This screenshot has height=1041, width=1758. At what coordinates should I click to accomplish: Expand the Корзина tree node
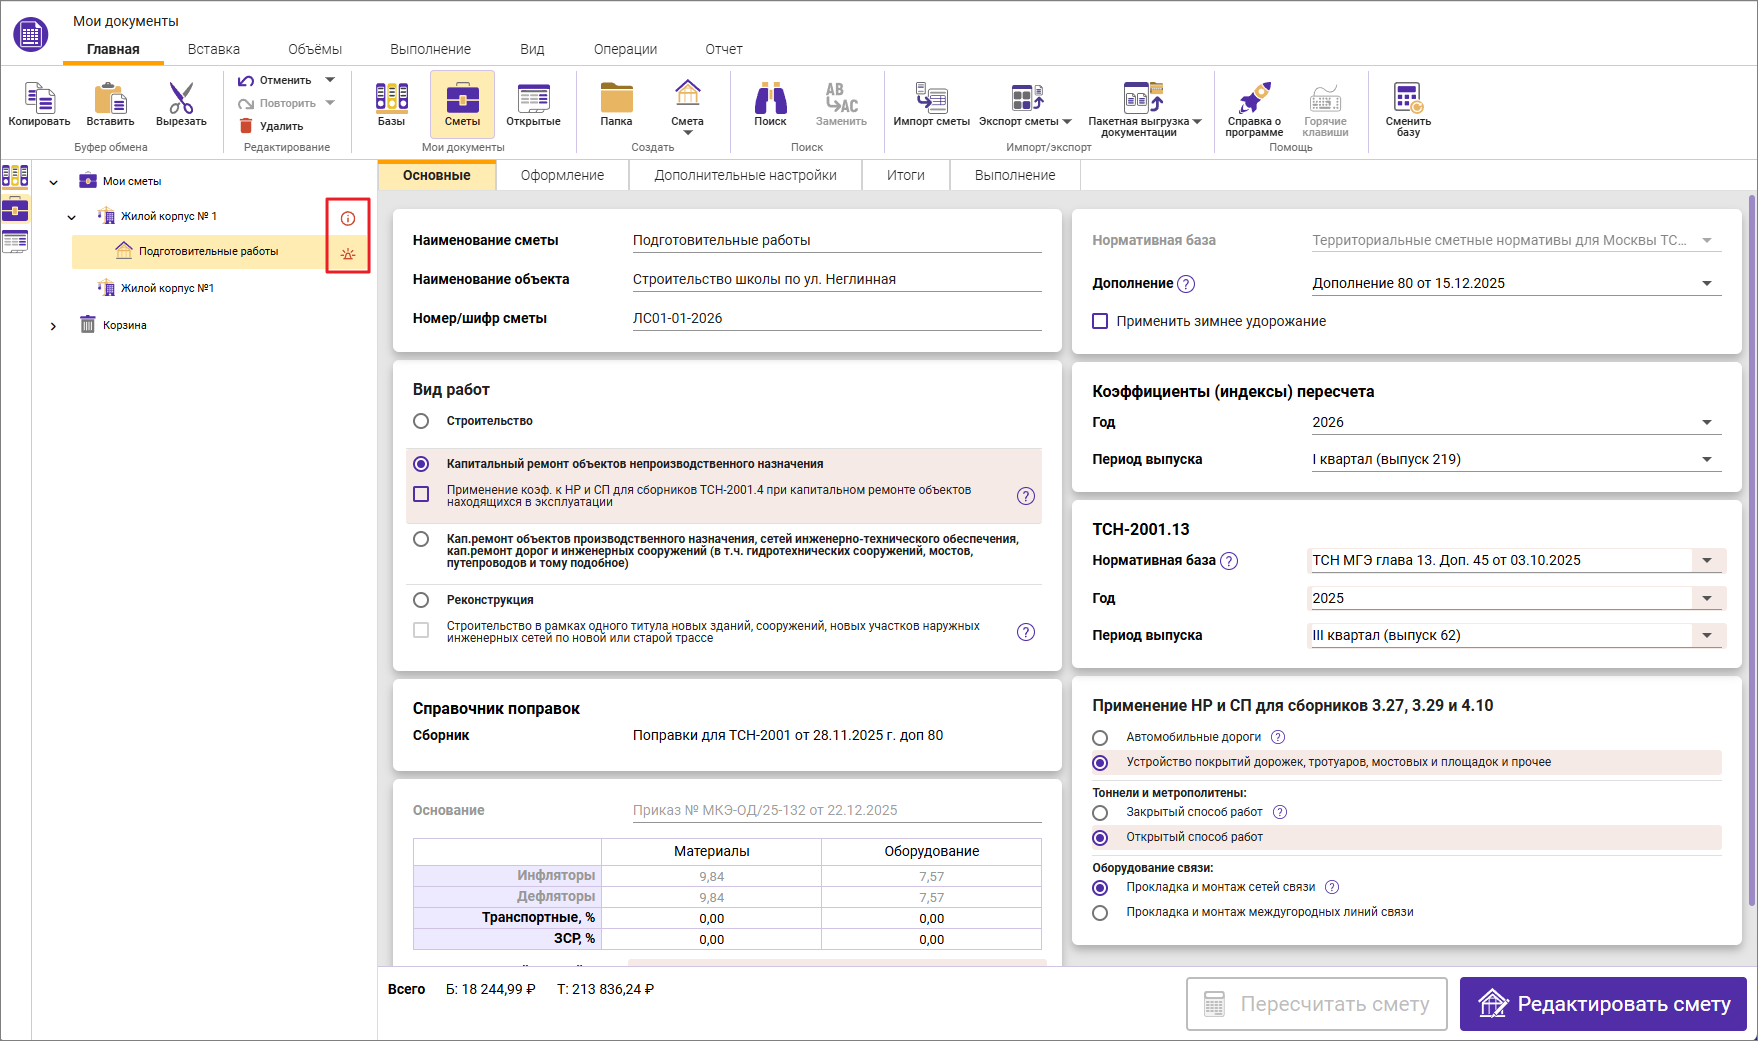tap(54, 325)
